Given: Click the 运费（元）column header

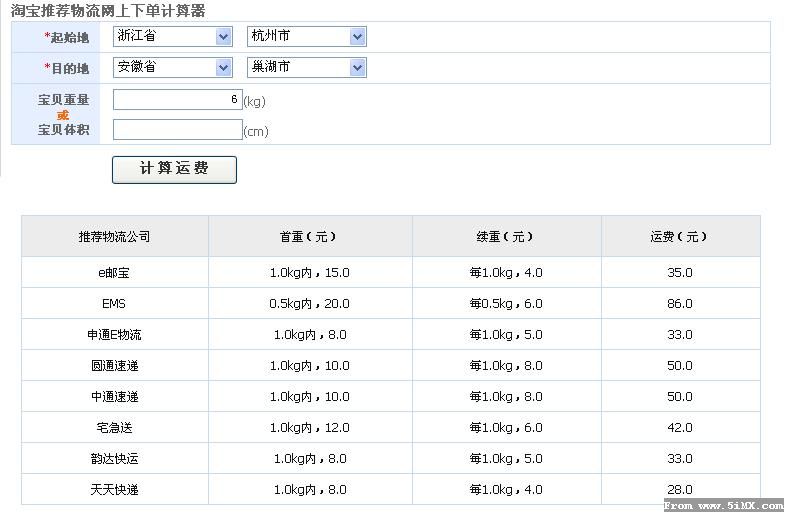Looking at the screenshot, I should (x=680, y=237).
